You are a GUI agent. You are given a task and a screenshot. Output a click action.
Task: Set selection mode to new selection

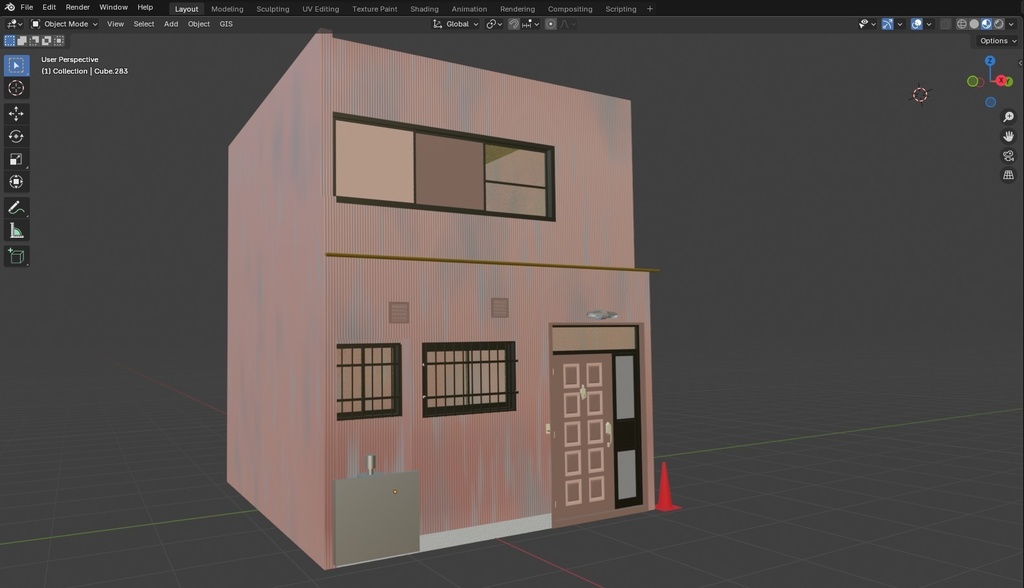point(10,41)
